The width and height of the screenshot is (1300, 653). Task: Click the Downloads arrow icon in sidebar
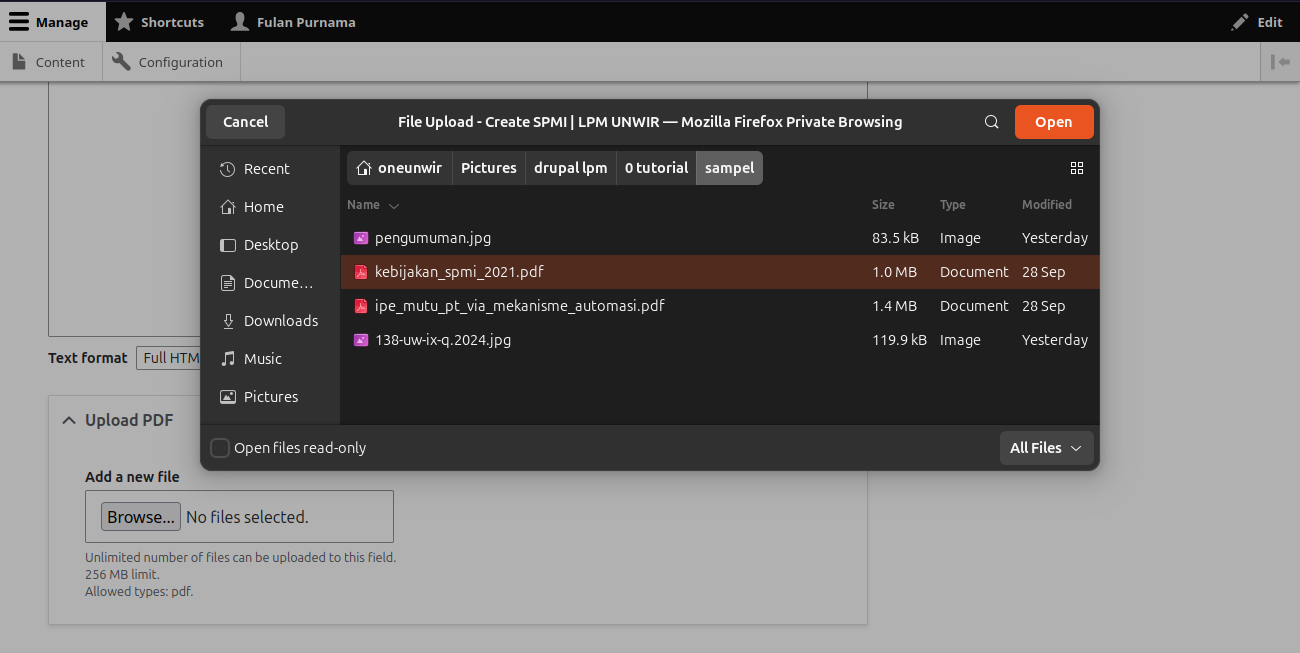coord(227,321)
